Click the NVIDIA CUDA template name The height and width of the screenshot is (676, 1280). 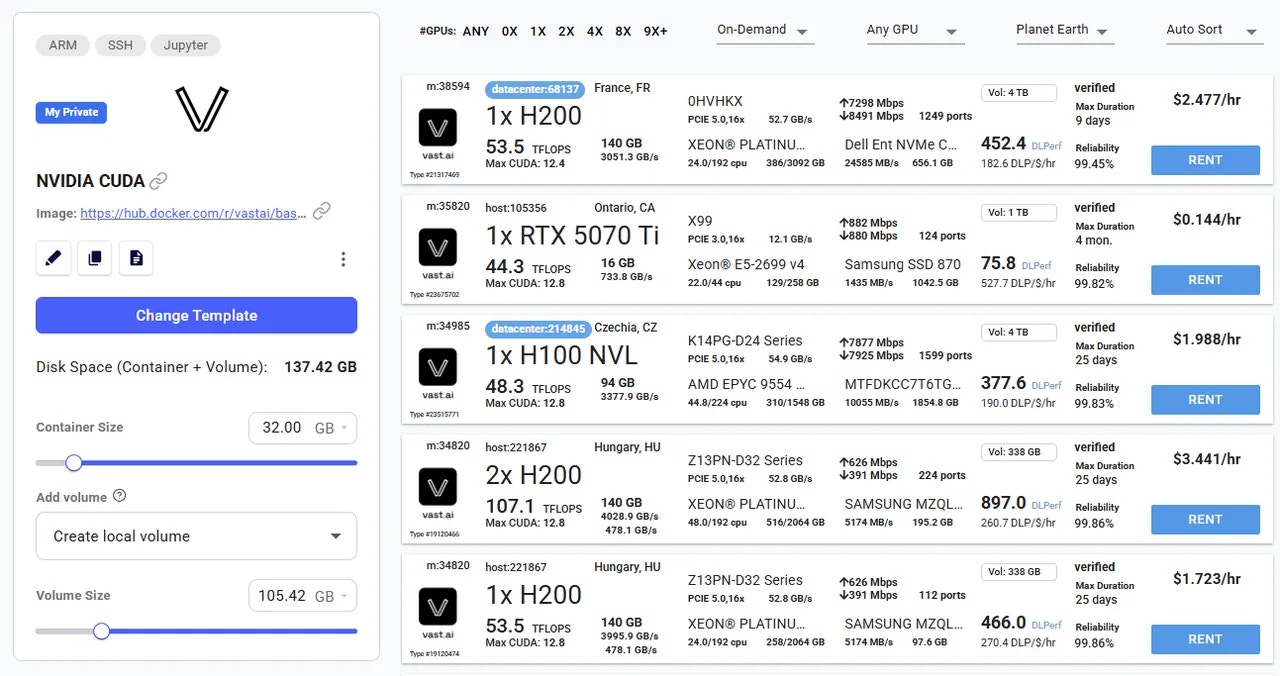90,181
